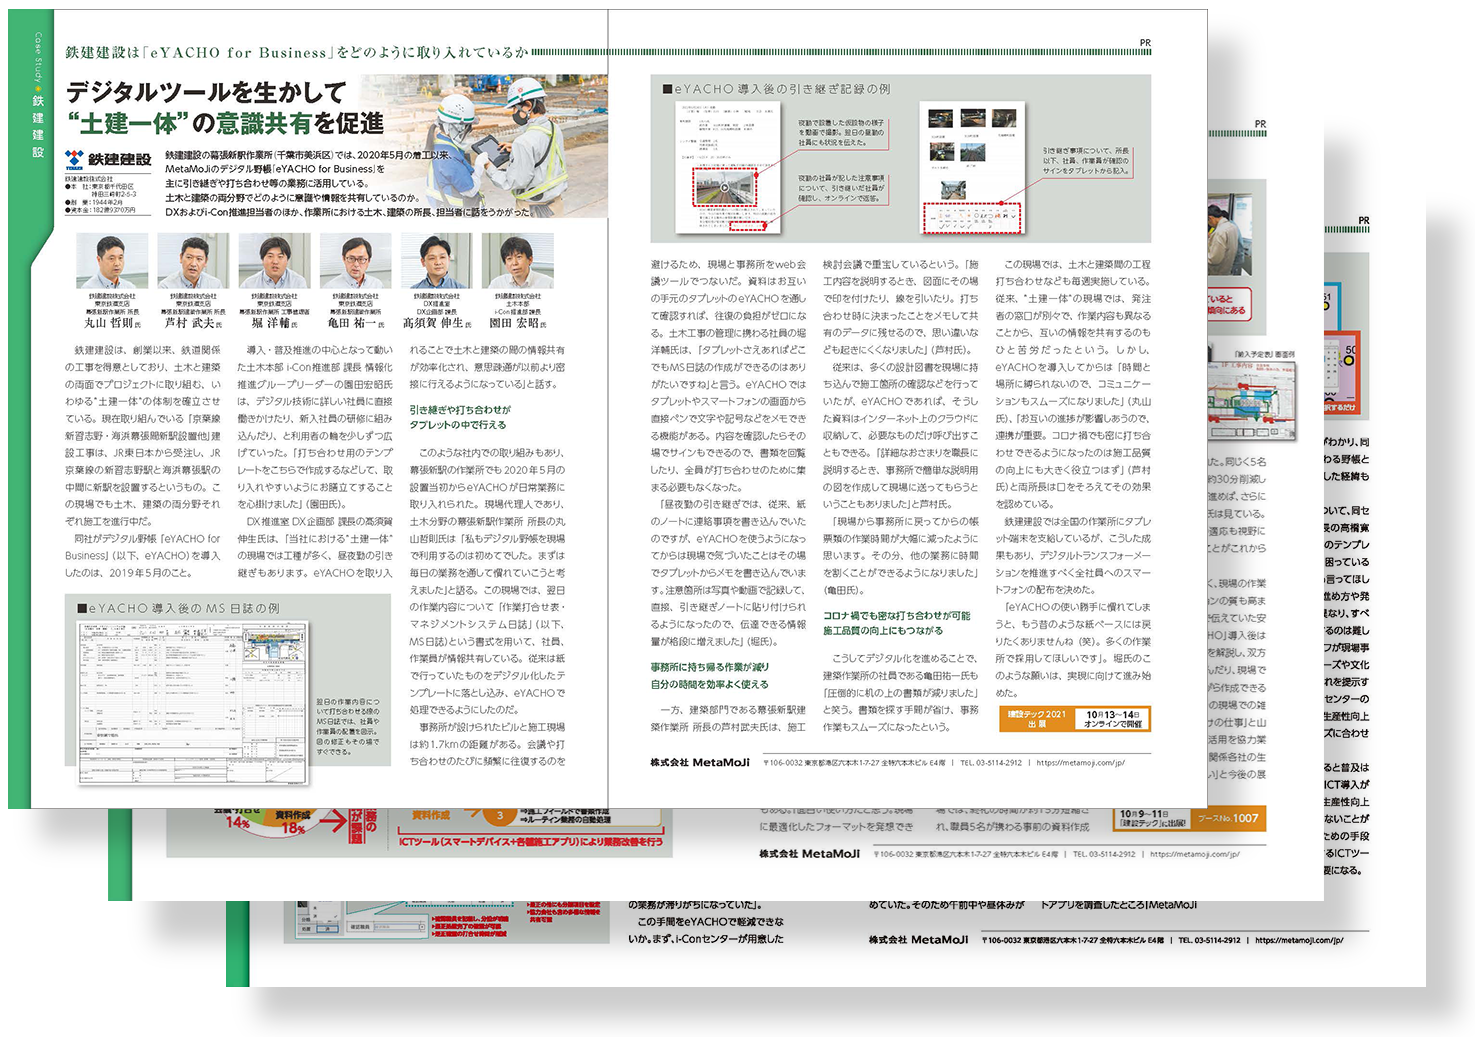Viewport: 1475px width, 1037px height.
Task: Click the 10月13〜14日 オンラインで開催 box
Action: pos(1112,719)
